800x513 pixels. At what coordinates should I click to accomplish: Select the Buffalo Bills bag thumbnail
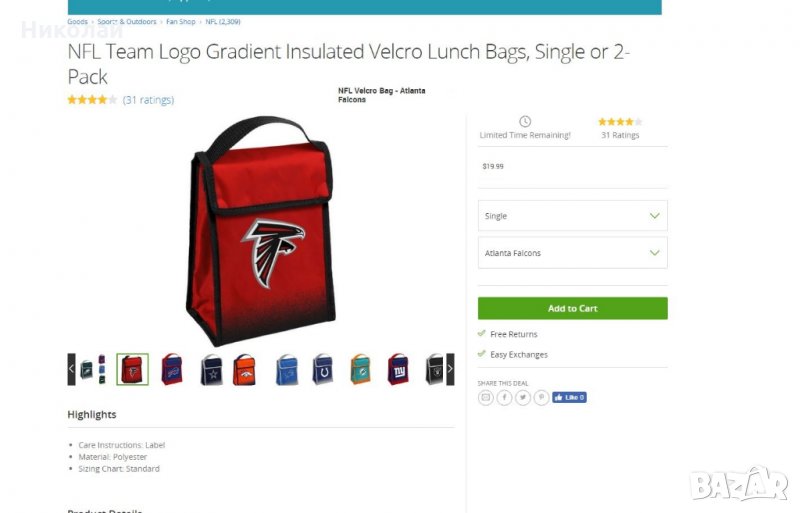click(172, 369)
